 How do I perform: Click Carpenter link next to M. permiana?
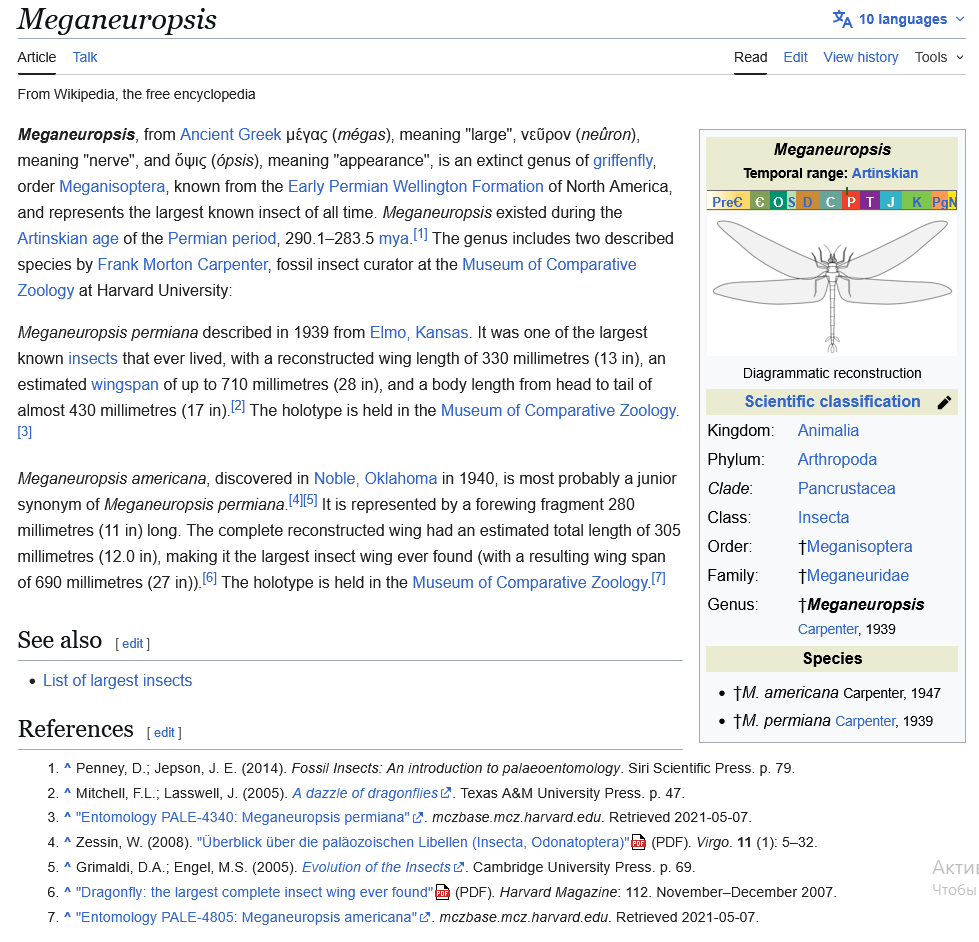[865, 722]
